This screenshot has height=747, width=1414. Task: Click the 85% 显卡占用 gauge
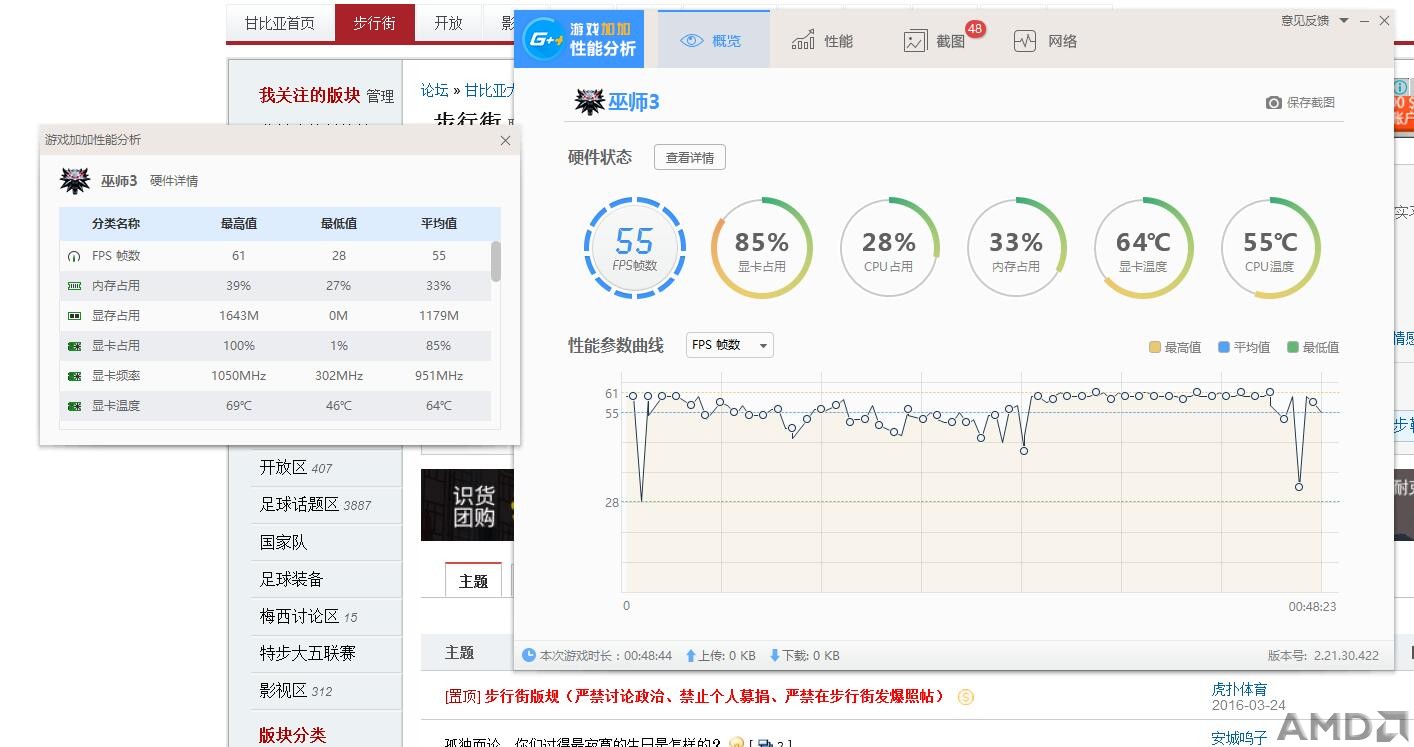[x=761, y=248]
